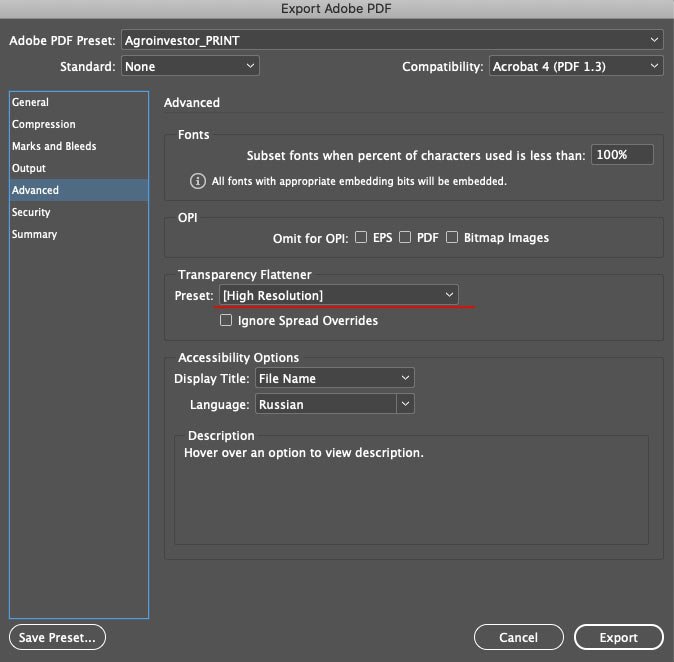Click the subset fonts percent field

click(622, 155)
